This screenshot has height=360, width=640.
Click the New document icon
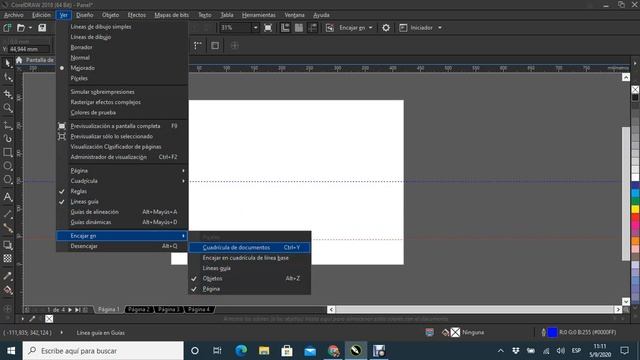tap(7, 28)
